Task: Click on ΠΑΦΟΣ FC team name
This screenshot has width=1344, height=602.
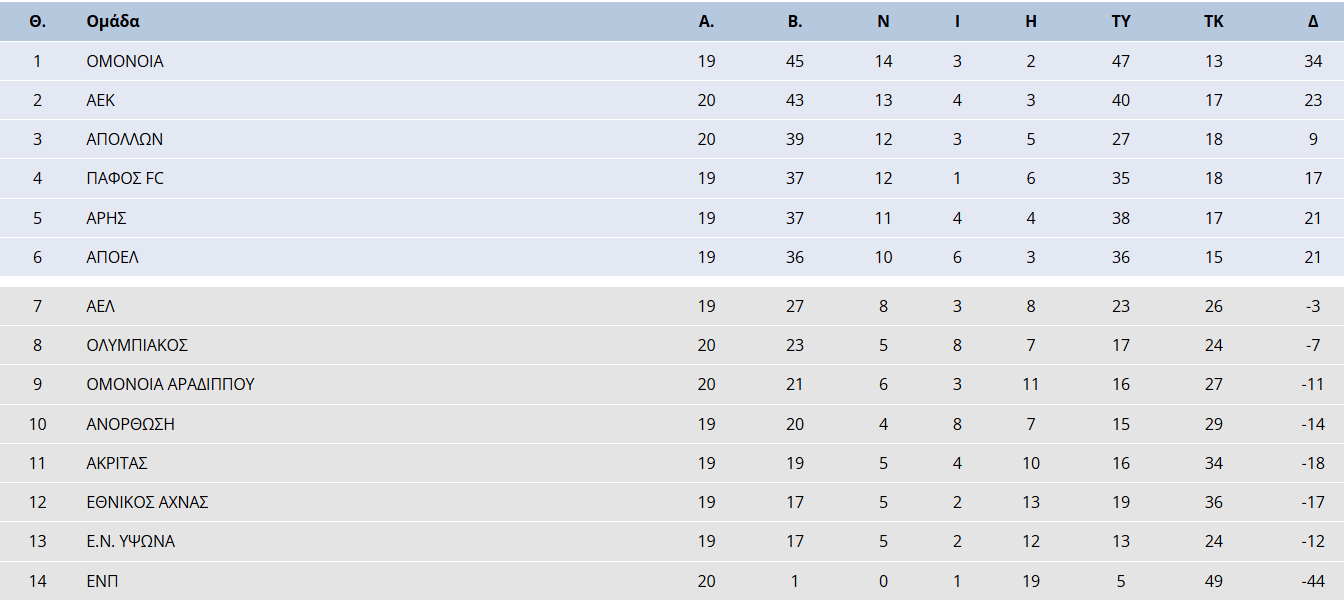Action: [x=125, y=178]
